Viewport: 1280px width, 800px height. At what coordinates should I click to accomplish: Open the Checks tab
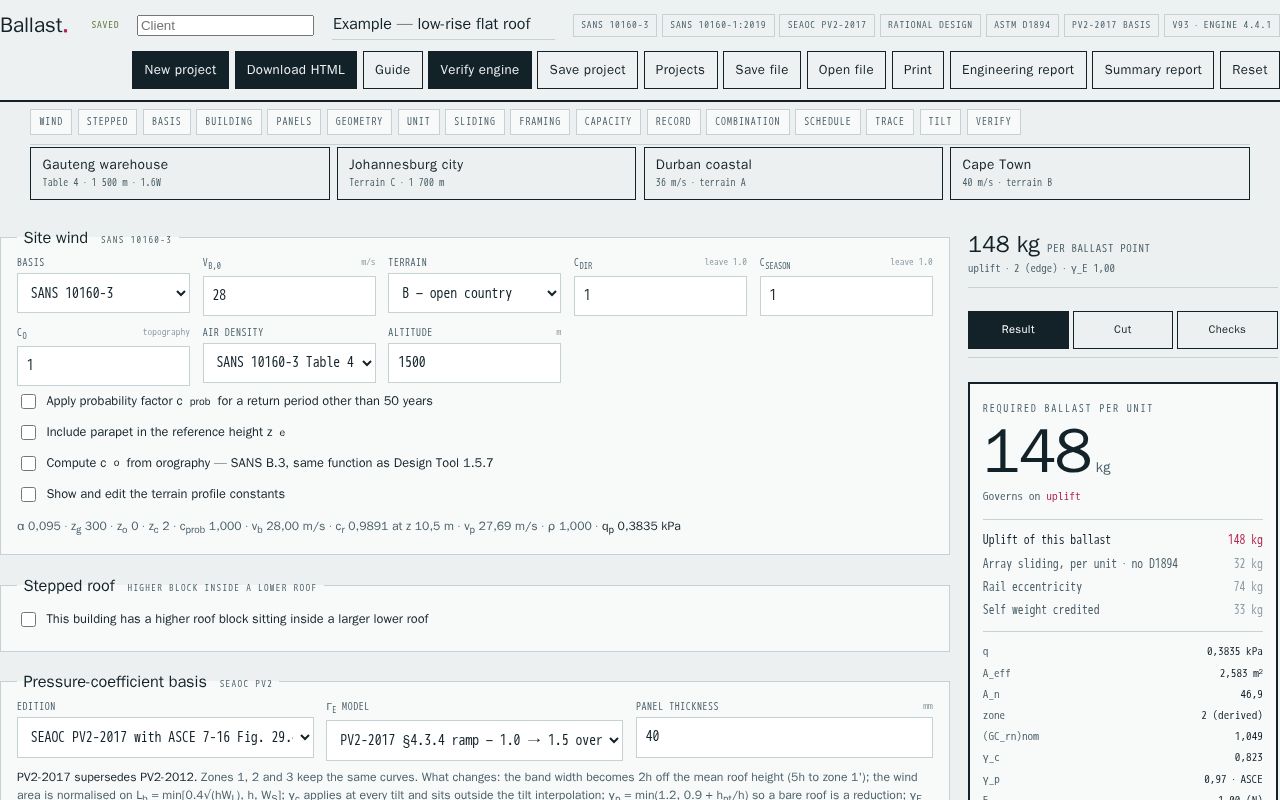(1227, 329)
